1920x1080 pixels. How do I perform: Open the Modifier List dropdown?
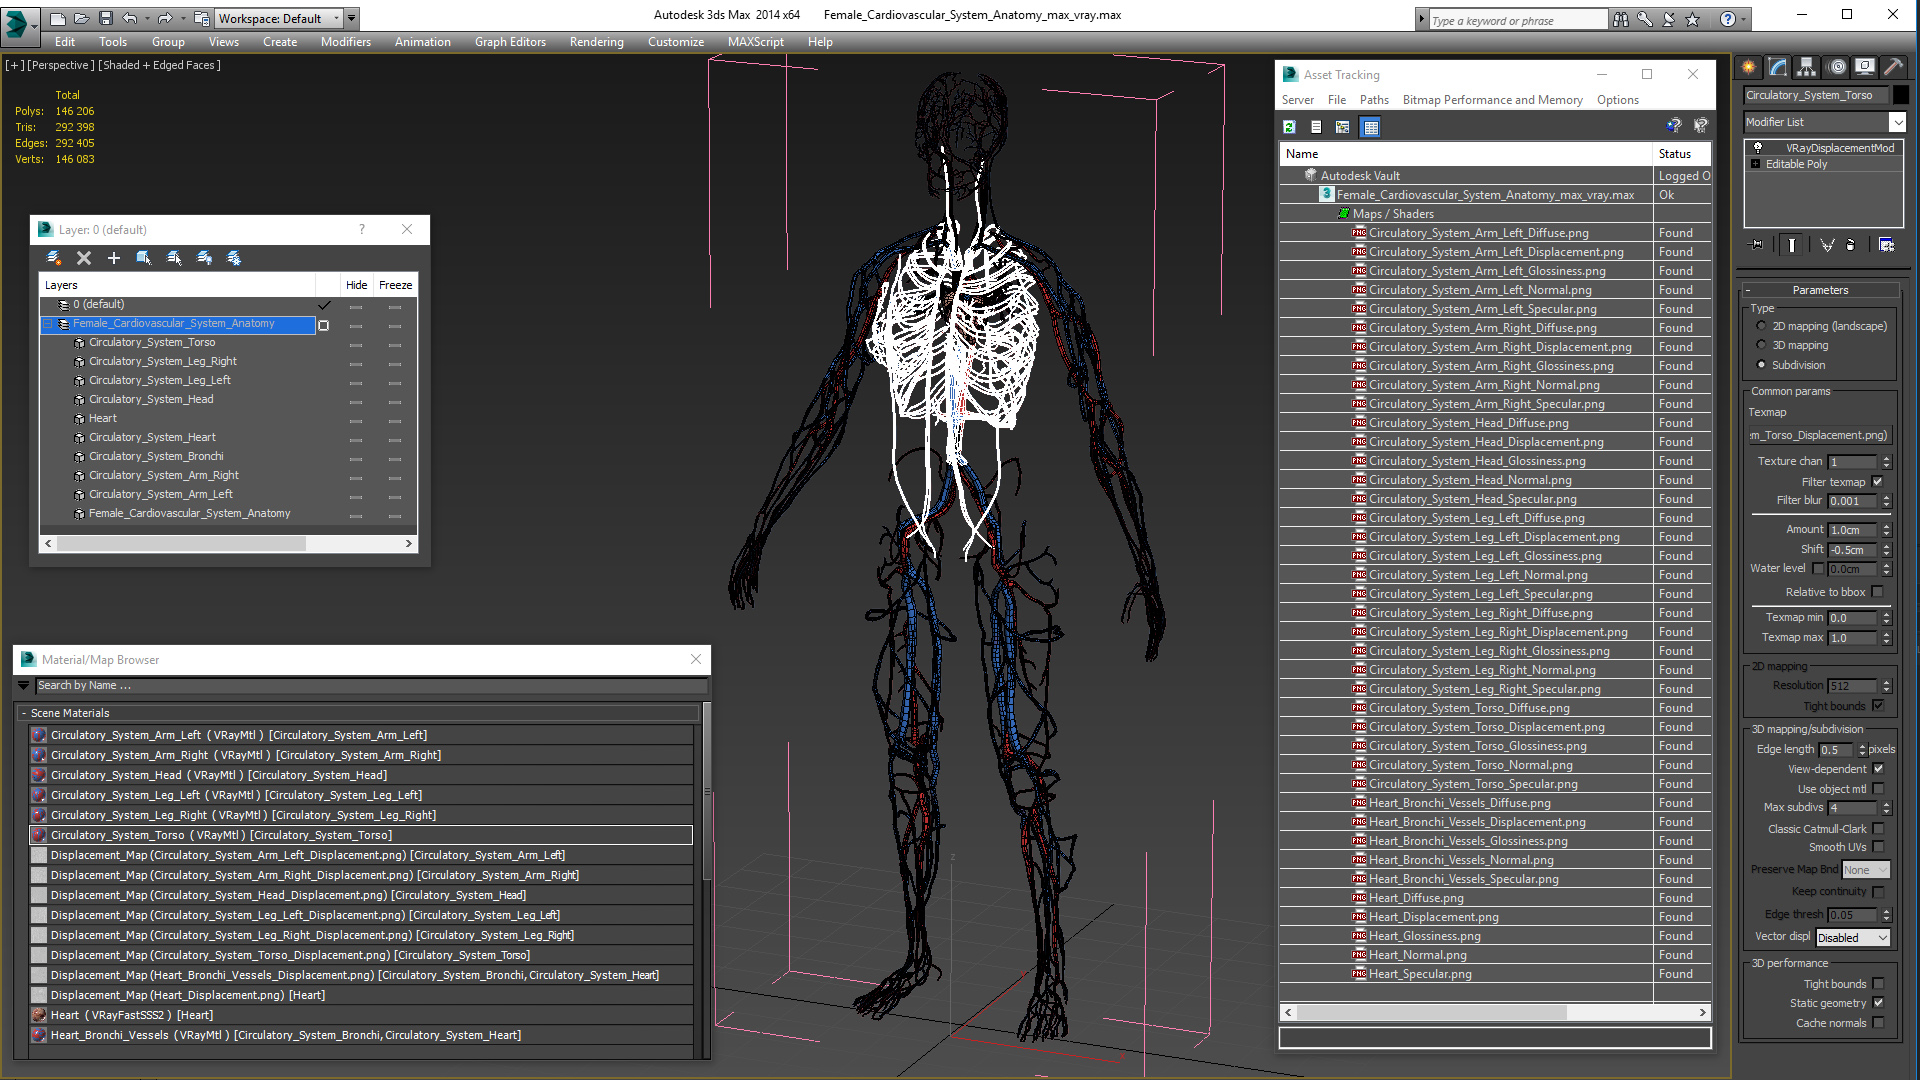point(1897,122)
